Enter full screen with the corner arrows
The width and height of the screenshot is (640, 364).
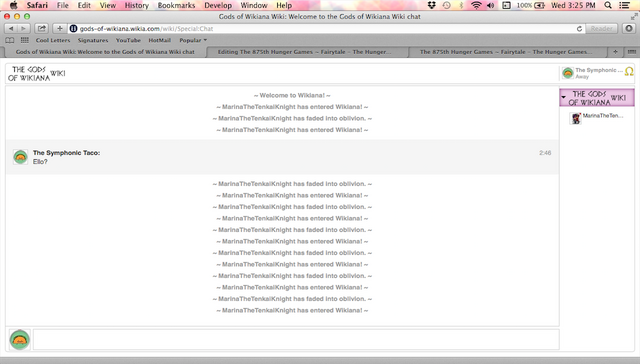coord(634,16)
